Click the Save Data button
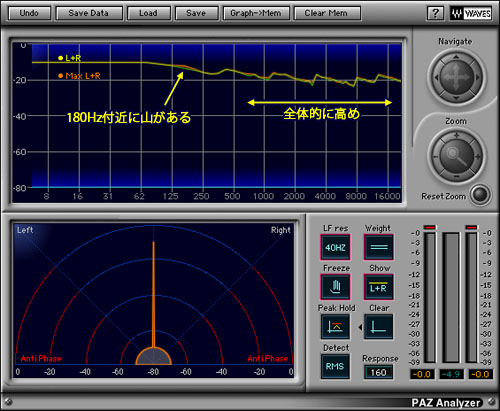The image size is (500, 411). pyautogui.click(x=89, y=13)
